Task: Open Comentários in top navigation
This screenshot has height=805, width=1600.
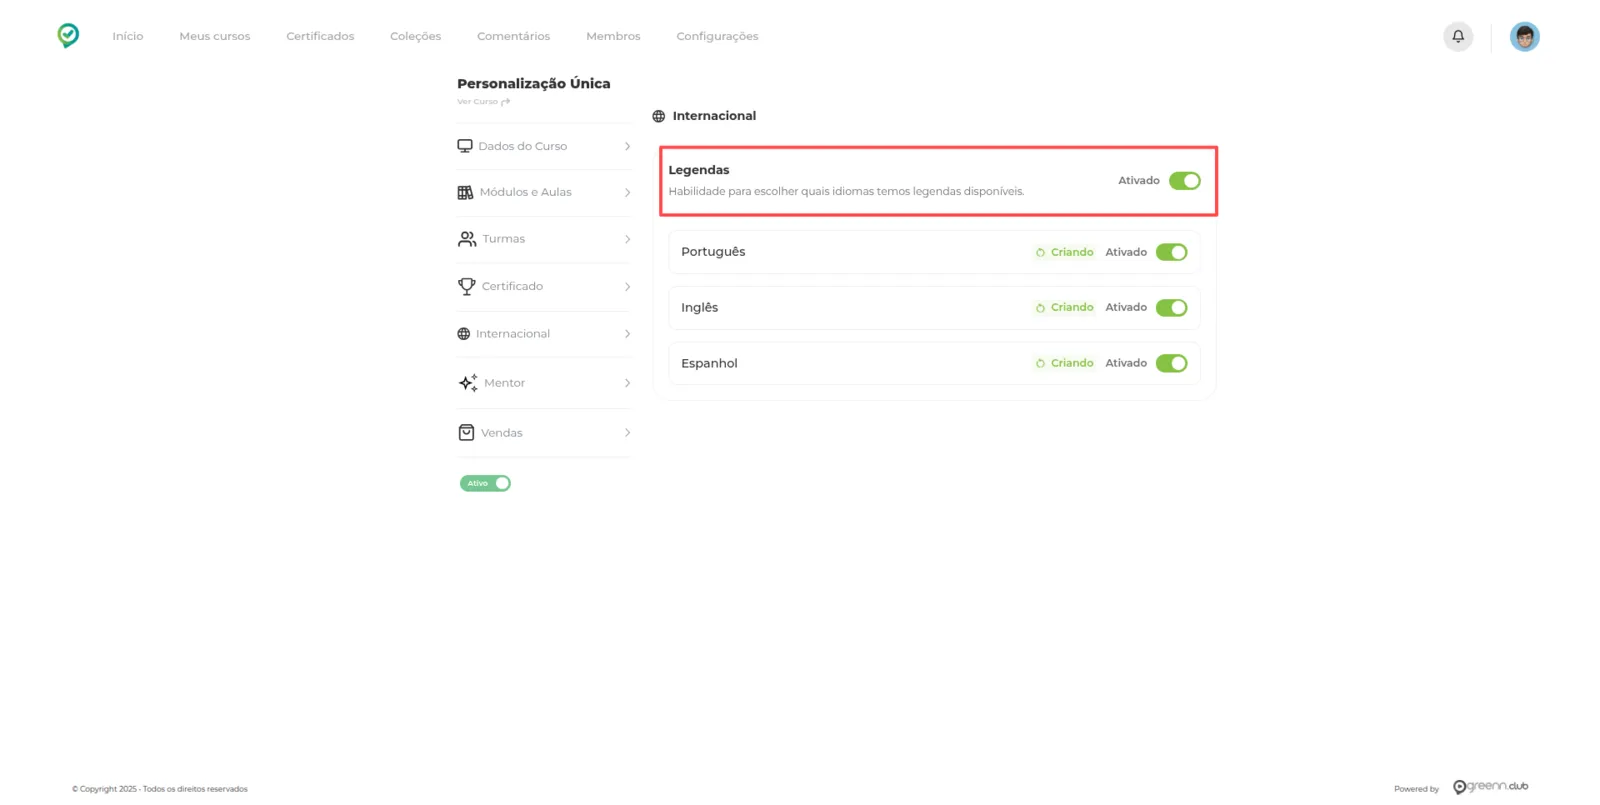Action: pos(513,36)
